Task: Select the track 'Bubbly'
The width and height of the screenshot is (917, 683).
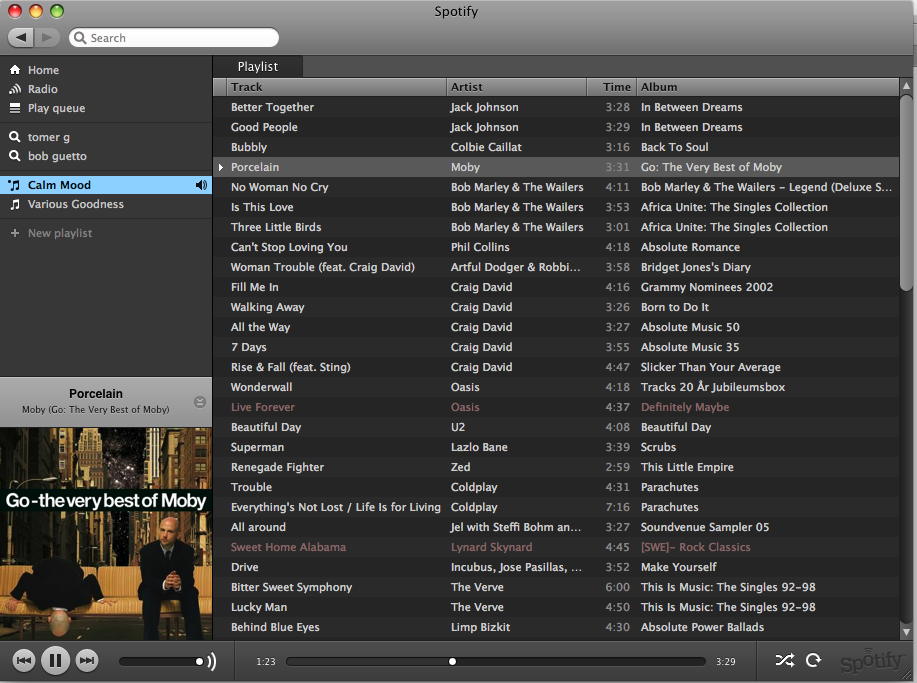Action: (249, 147)
